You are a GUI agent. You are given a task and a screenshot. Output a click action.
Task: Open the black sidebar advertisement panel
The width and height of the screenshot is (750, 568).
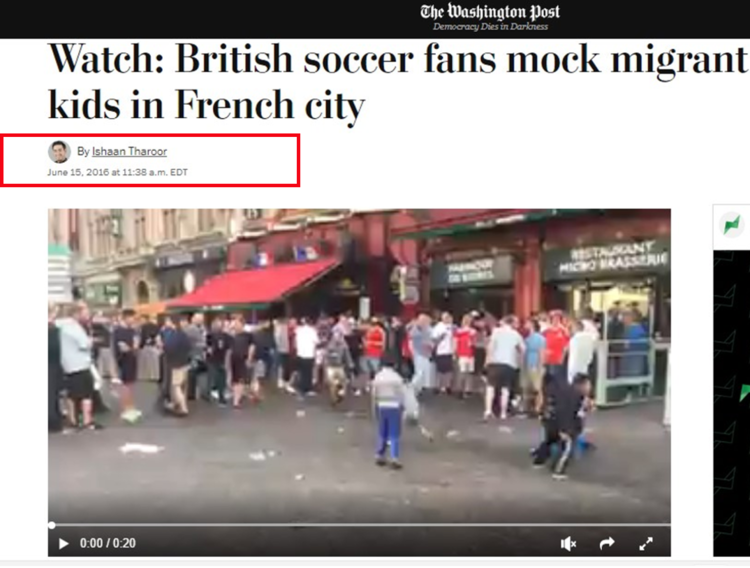[x=731, y=403]
